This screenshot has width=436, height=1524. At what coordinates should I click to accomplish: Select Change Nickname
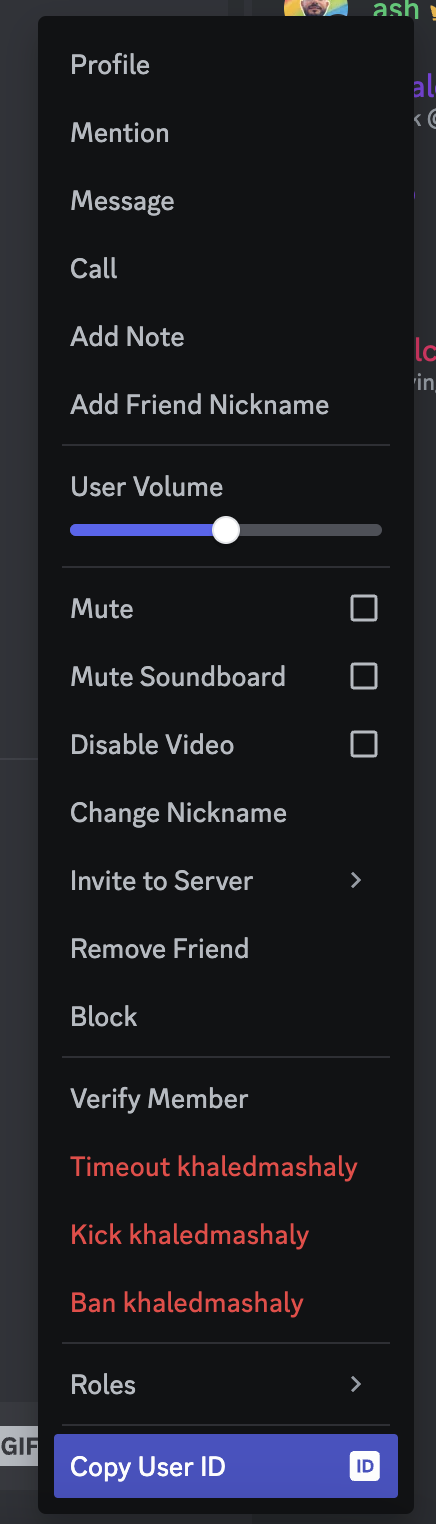pyautogui.click(x=226, y=813)
